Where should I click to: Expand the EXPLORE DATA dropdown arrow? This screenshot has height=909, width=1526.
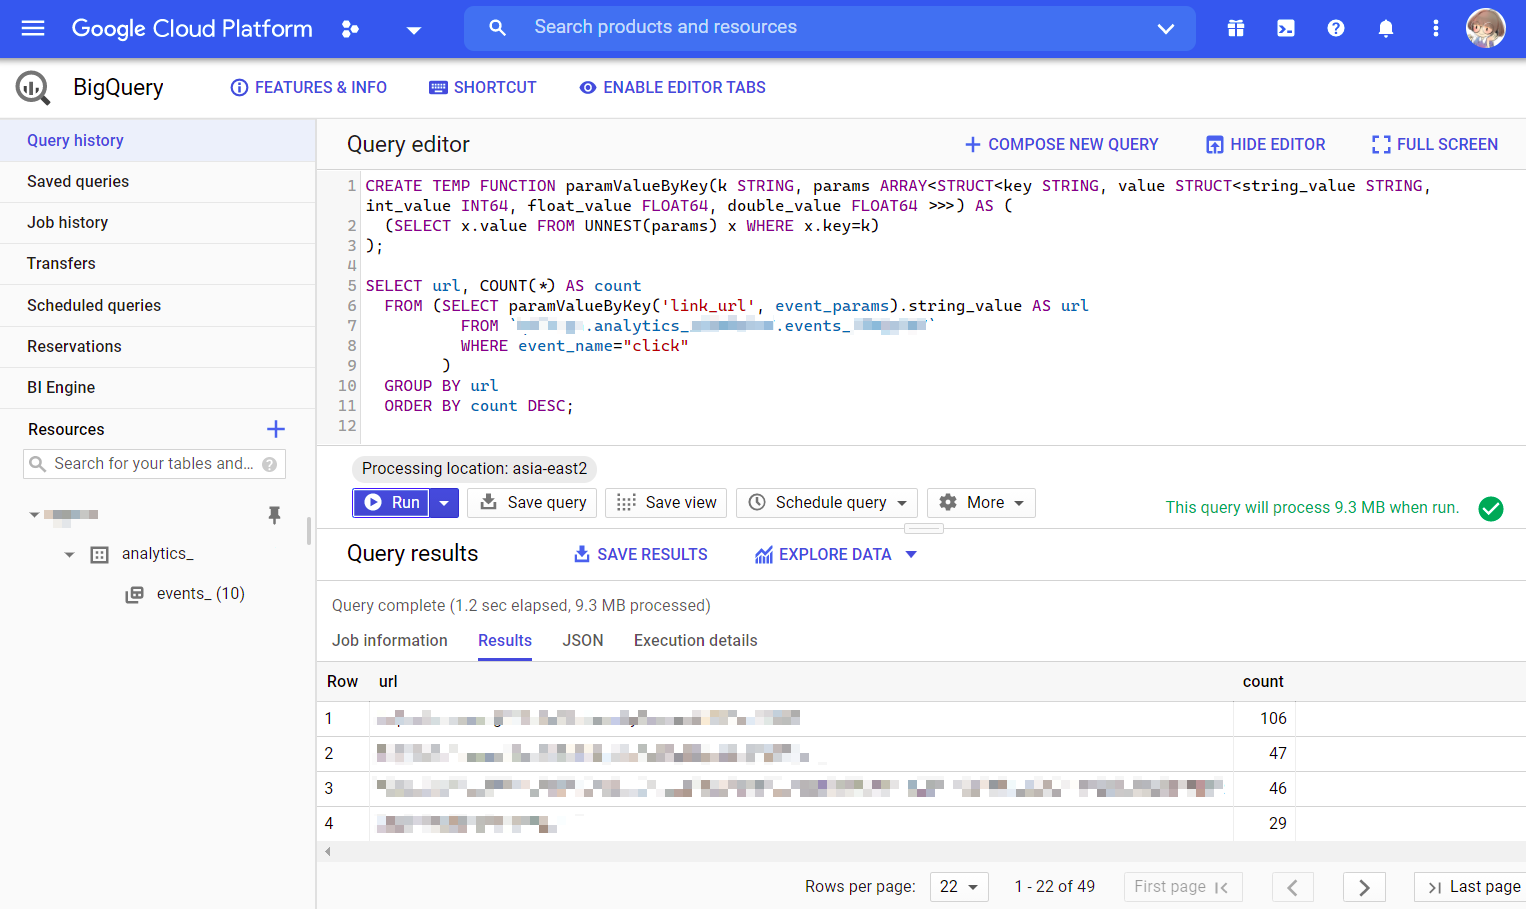pyautogui.click(x=911, y=555)
